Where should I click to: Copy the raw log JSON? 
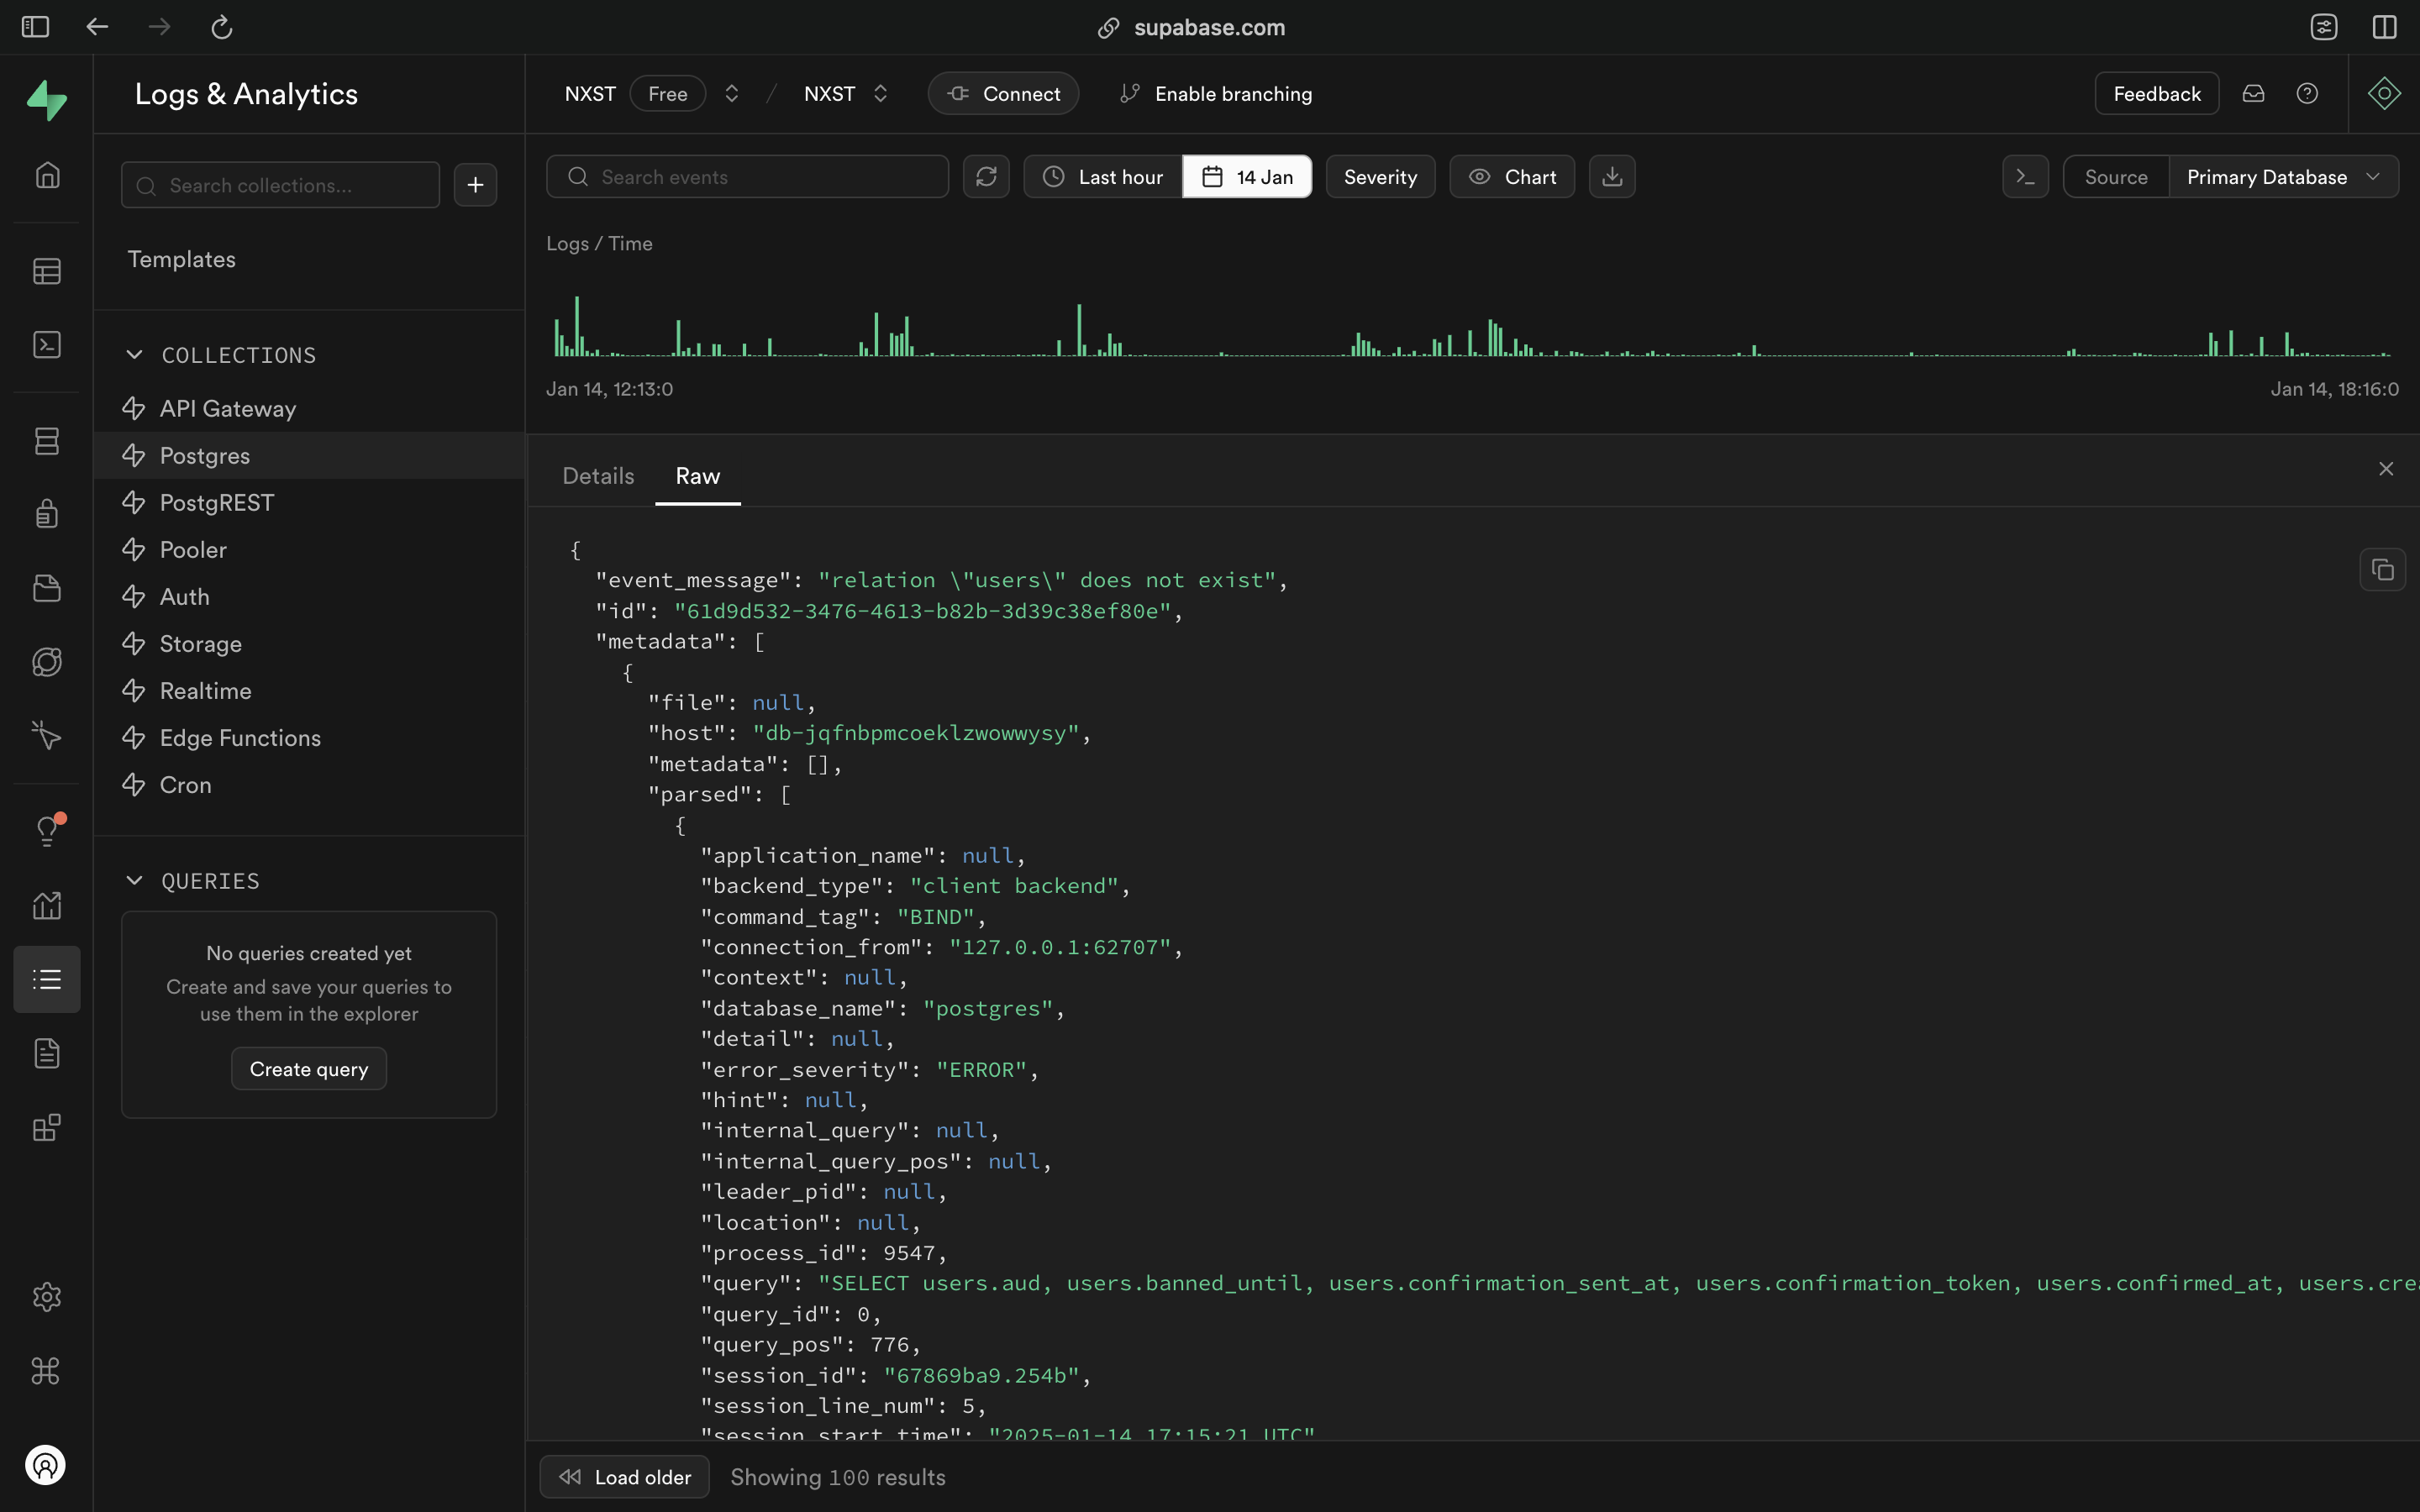tap(2383, 569)
